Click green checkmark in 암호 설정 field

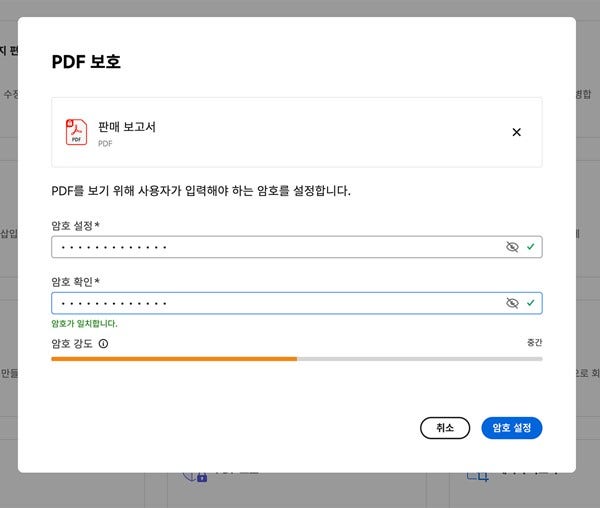click(x=531, y=246)
